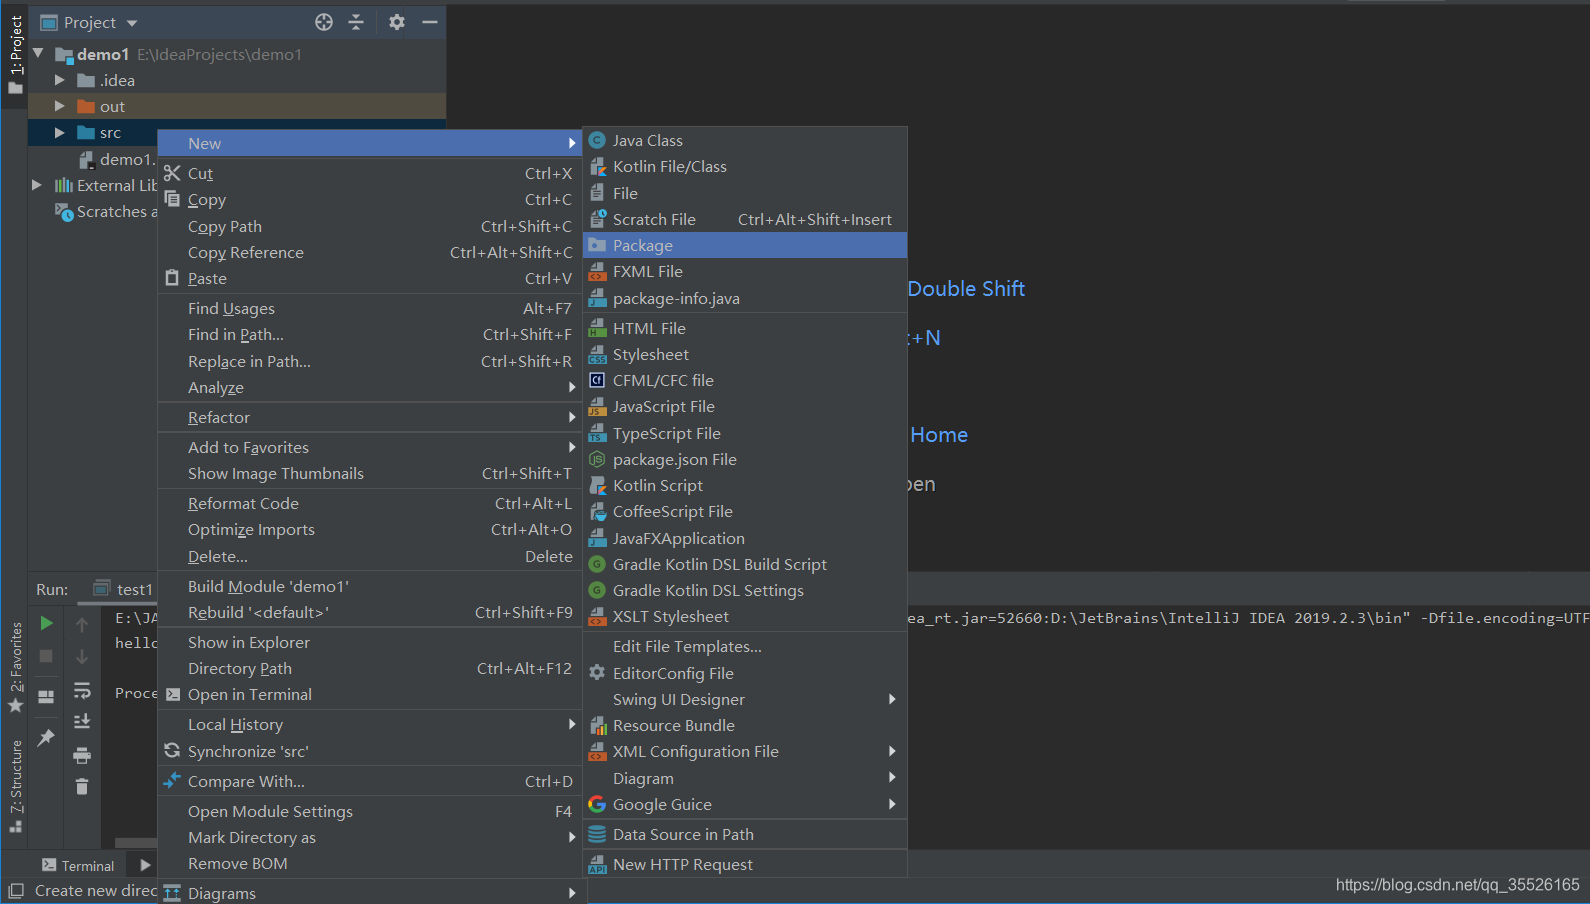Screen dimensions: 1590x904
Task: Open the 2: Favorites side tab
Action: [x=15, y=667]
